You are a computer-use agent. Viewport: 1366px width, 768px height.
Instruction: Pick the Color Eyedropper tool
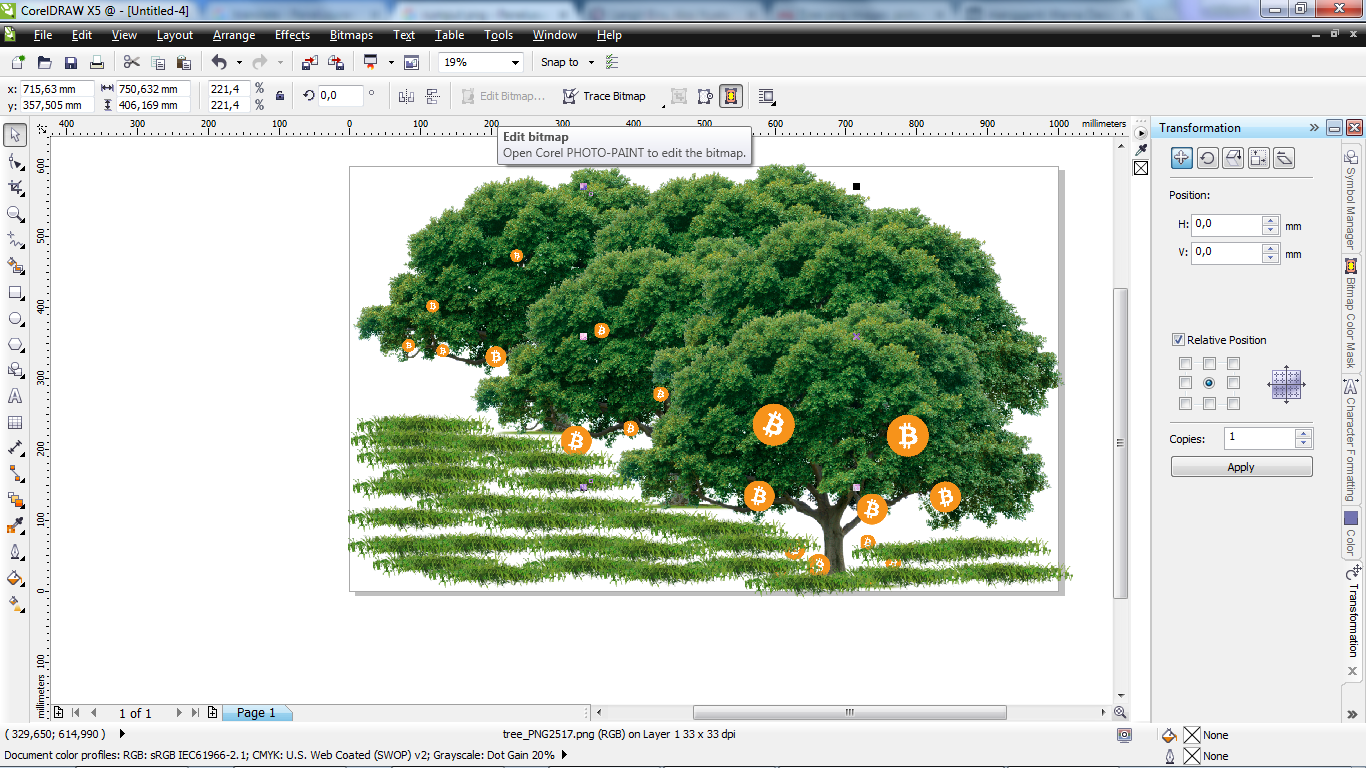pos(15,526)
